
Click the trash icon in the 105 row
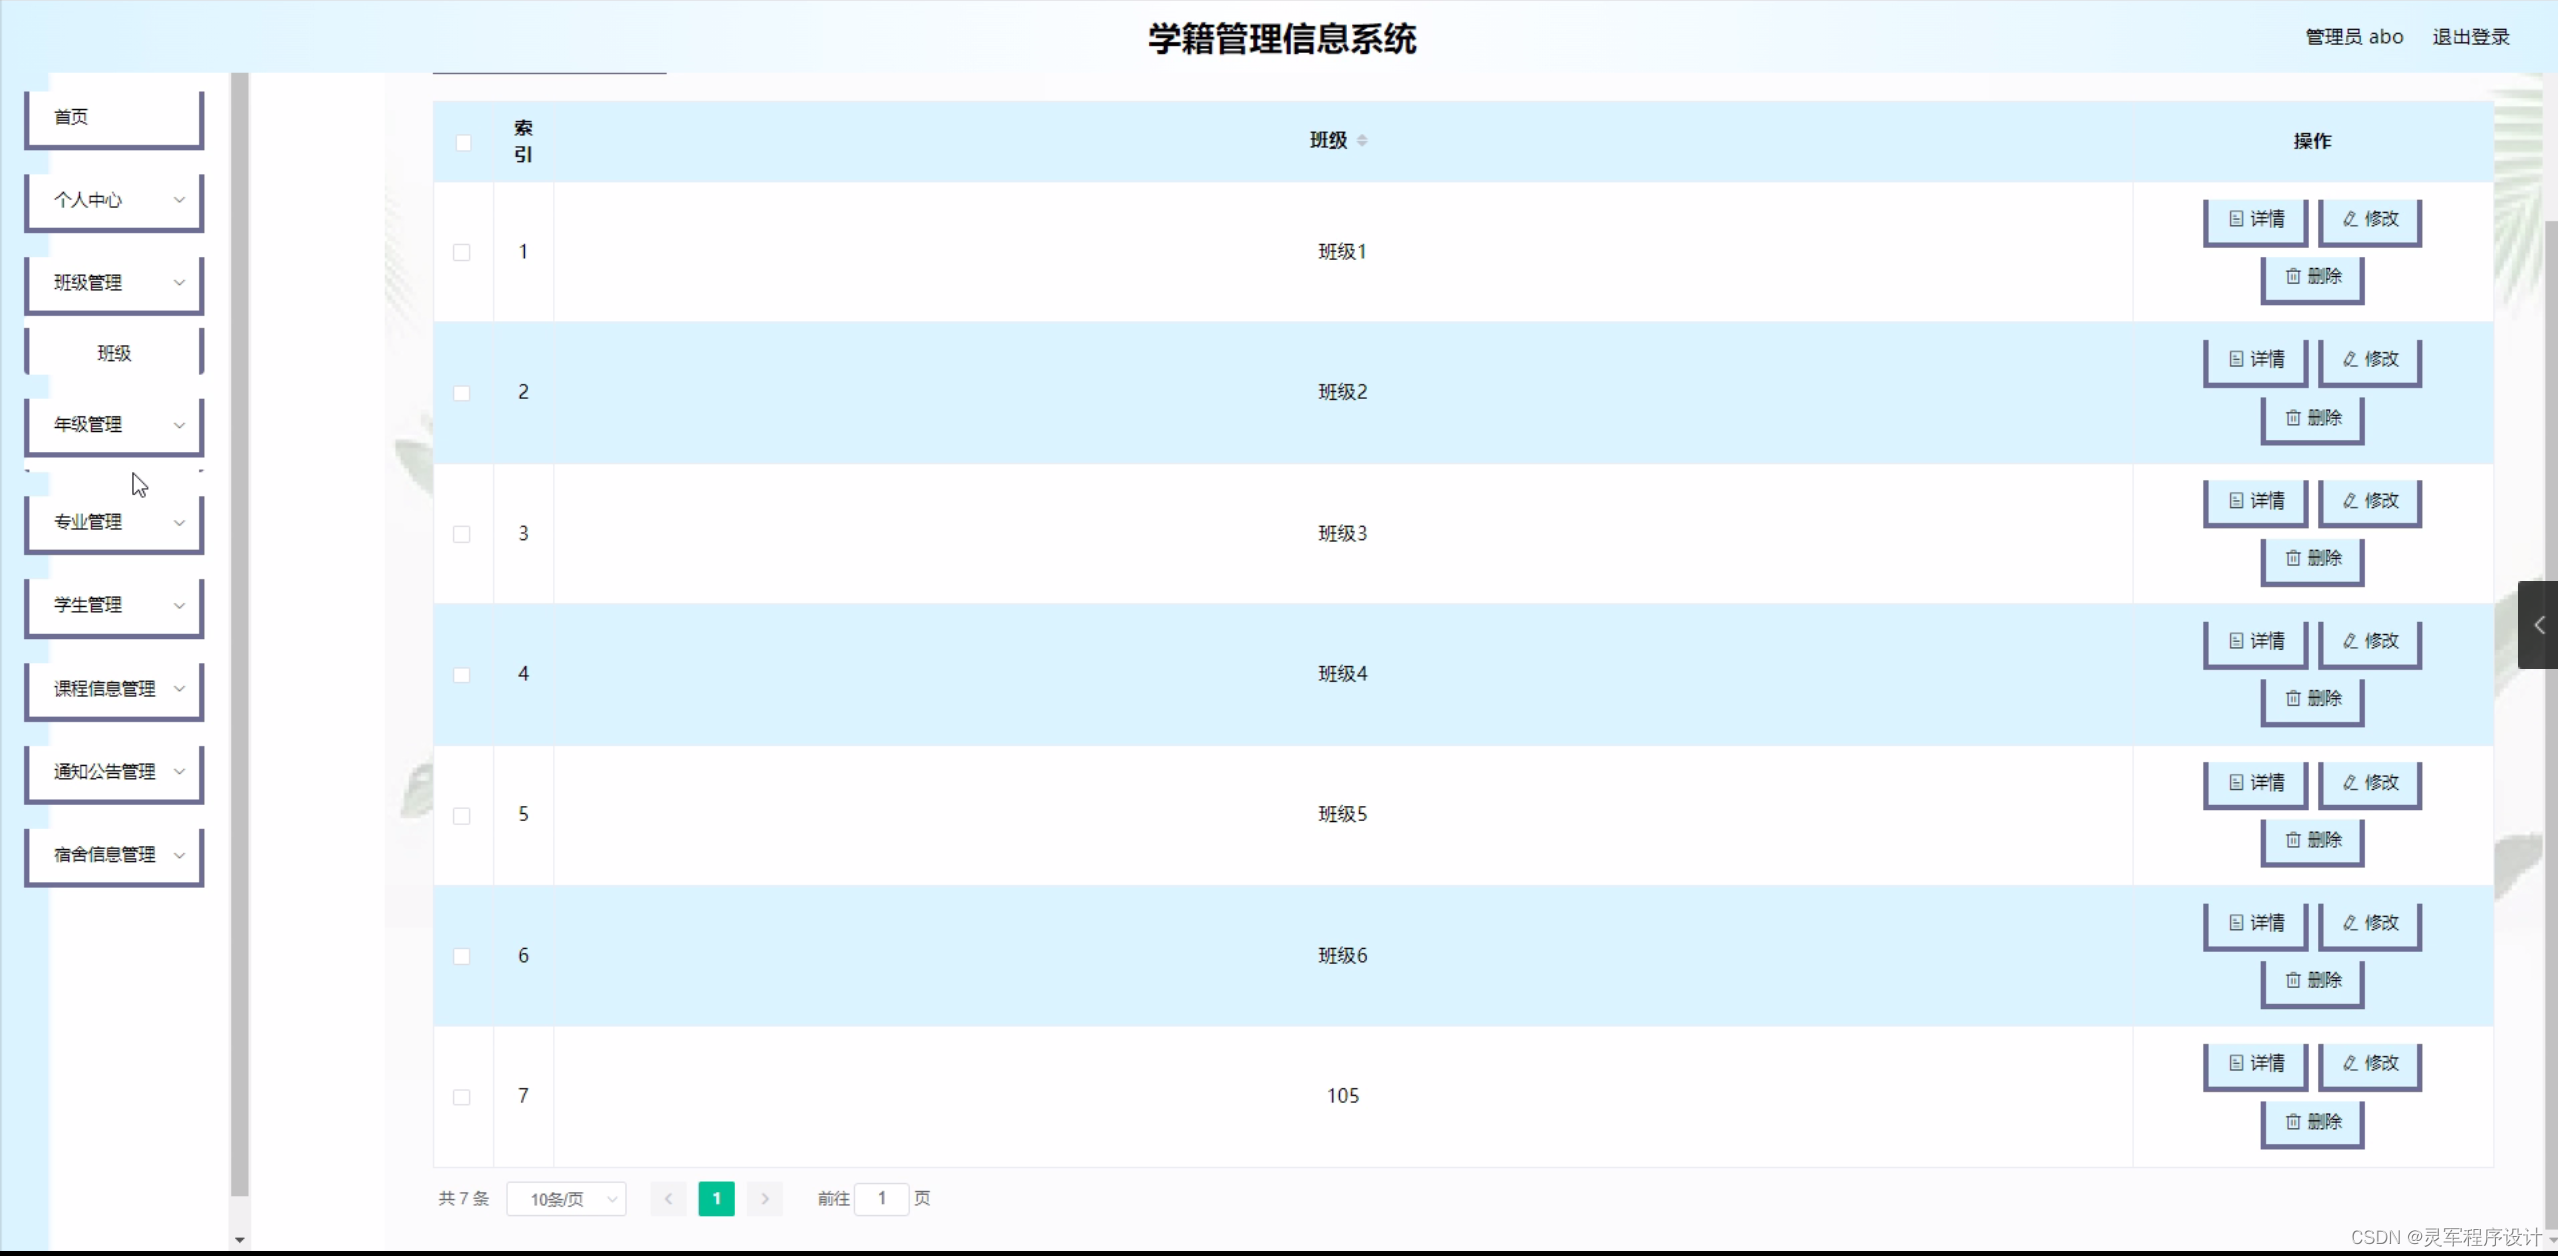(x=2292, y=1122)
